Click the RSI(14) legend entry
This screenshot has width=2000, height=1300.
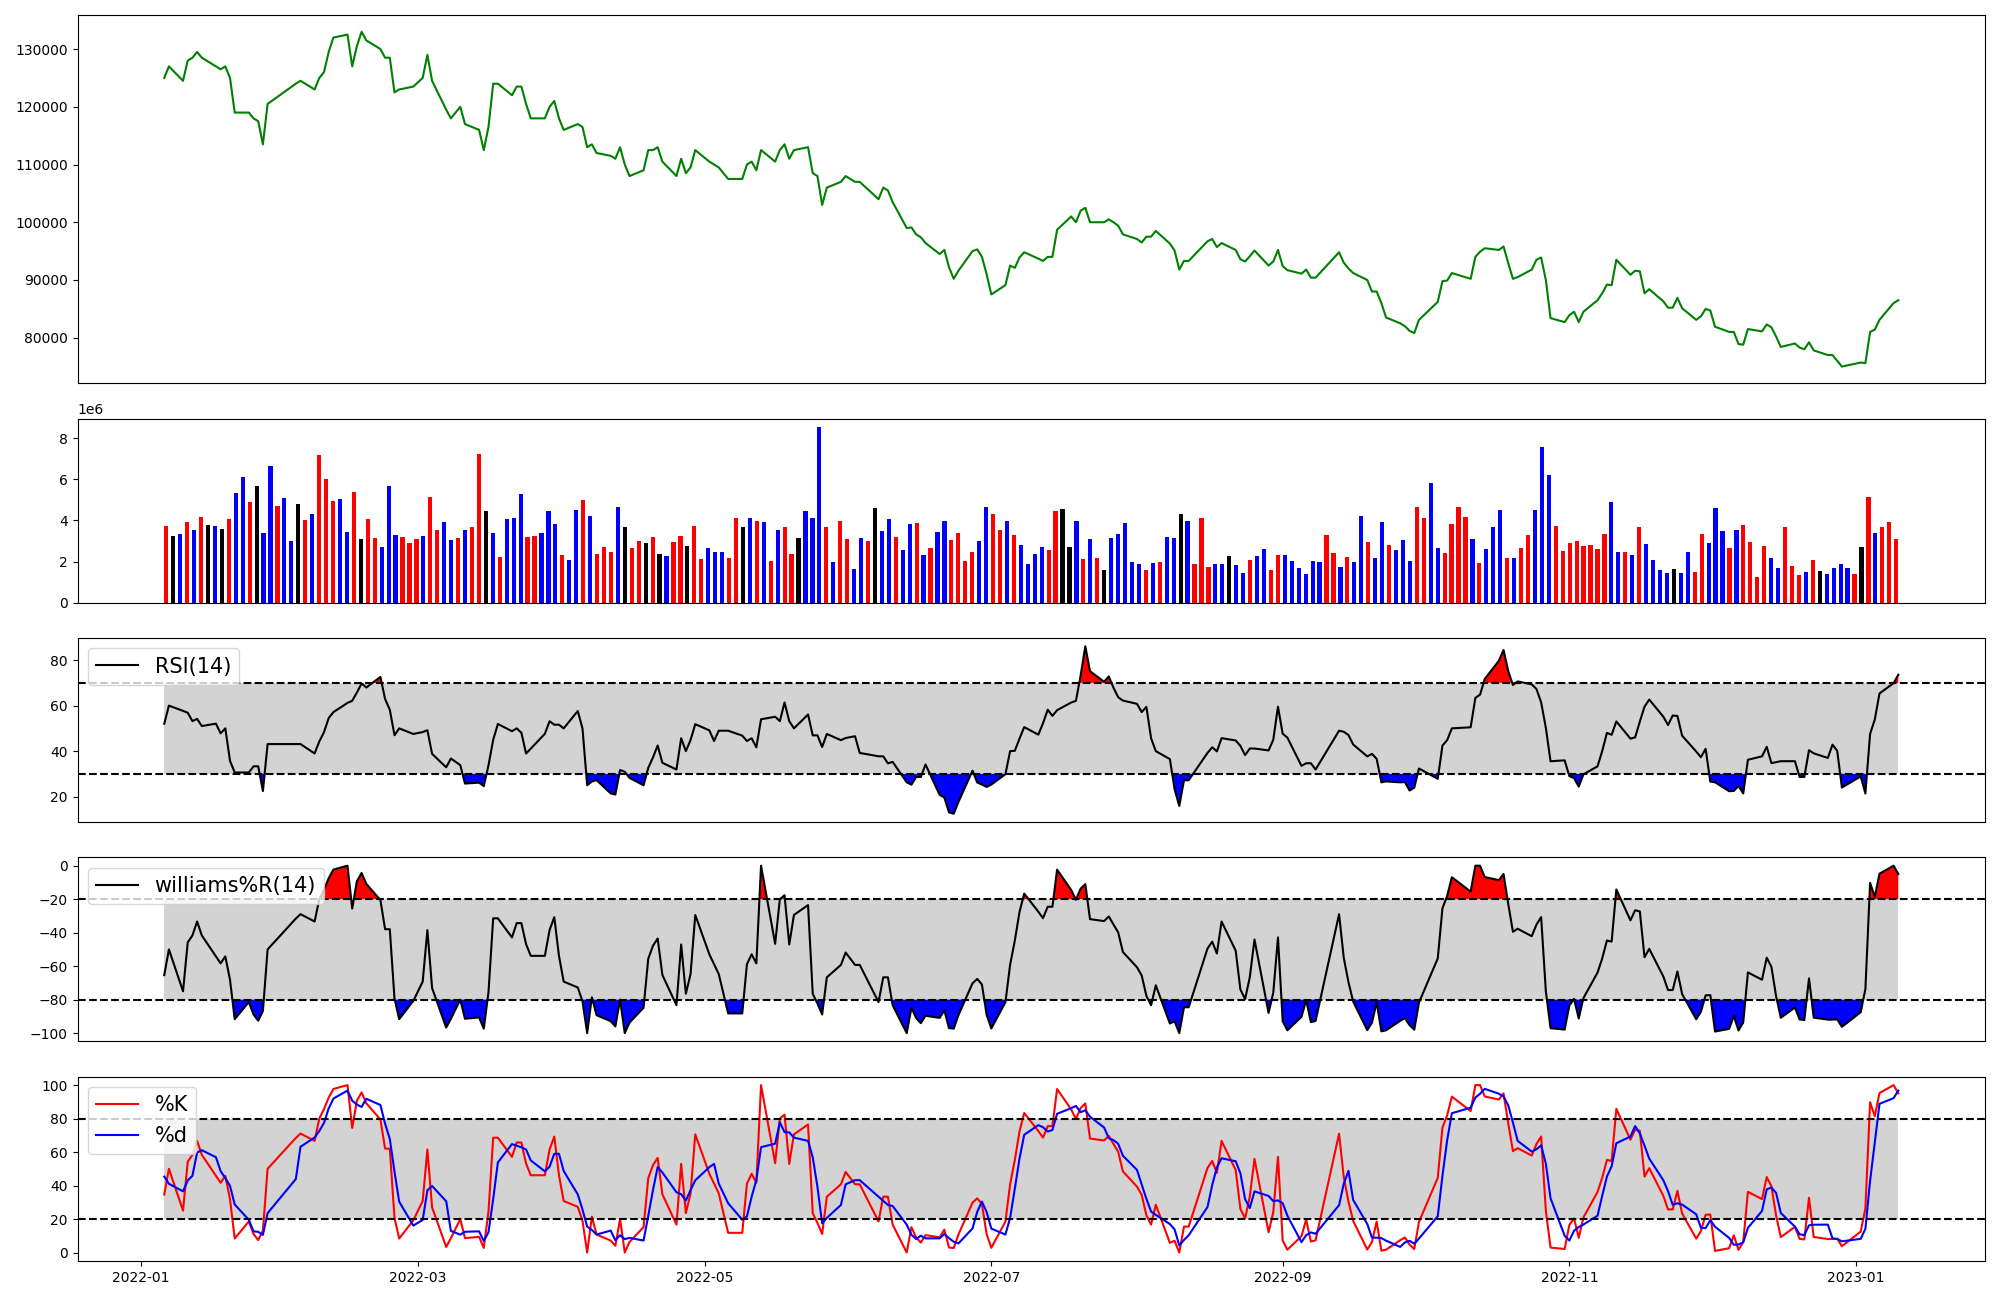pos(191,666)
